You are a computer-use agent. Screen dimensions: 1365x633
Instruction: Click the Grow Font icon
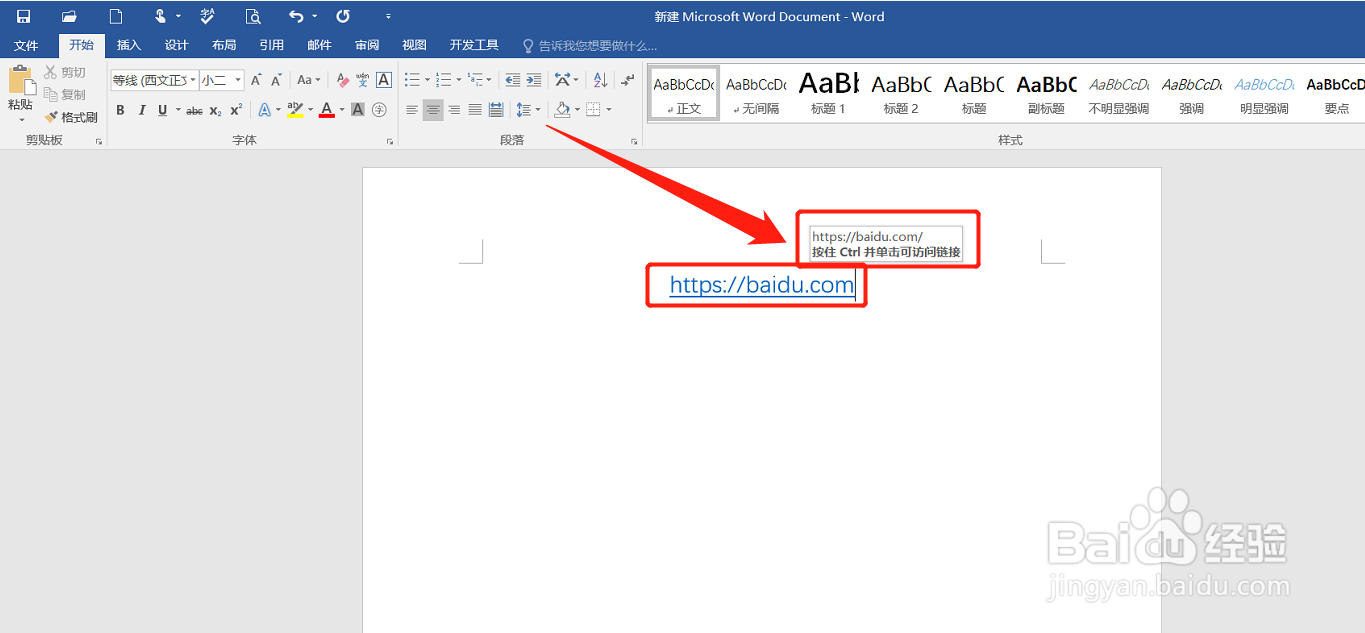pyautogui.click(x=256, y=80)
